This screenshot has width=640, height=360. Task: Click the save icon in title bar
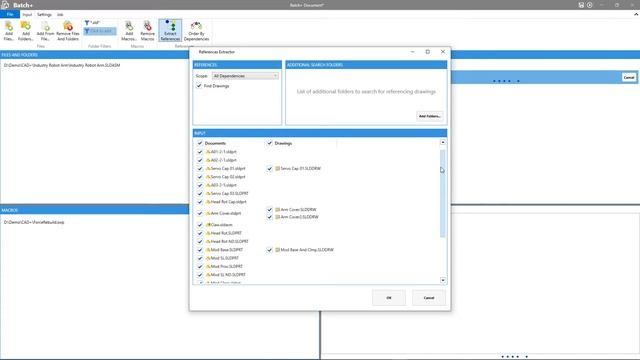pos(581,5)
